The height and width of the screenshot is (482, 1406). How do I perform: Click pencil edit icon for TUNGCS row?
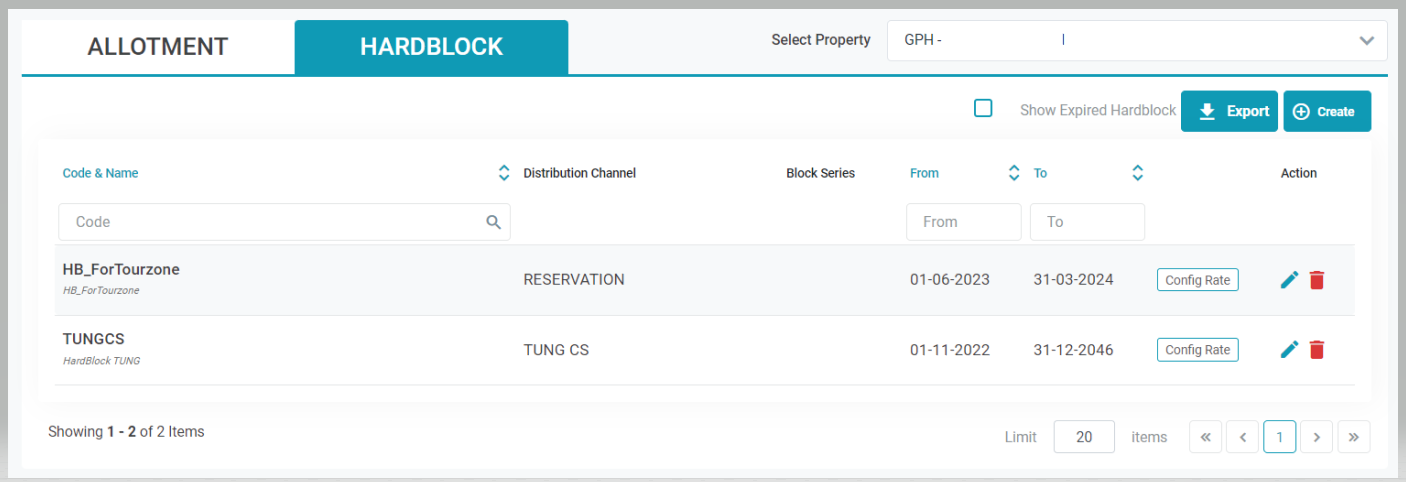coord(1289,349)
